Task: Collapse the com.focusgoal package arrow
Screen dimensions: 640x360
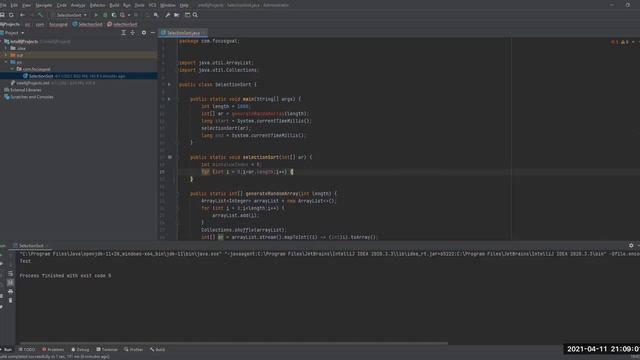Action: [x=12, y=69]
